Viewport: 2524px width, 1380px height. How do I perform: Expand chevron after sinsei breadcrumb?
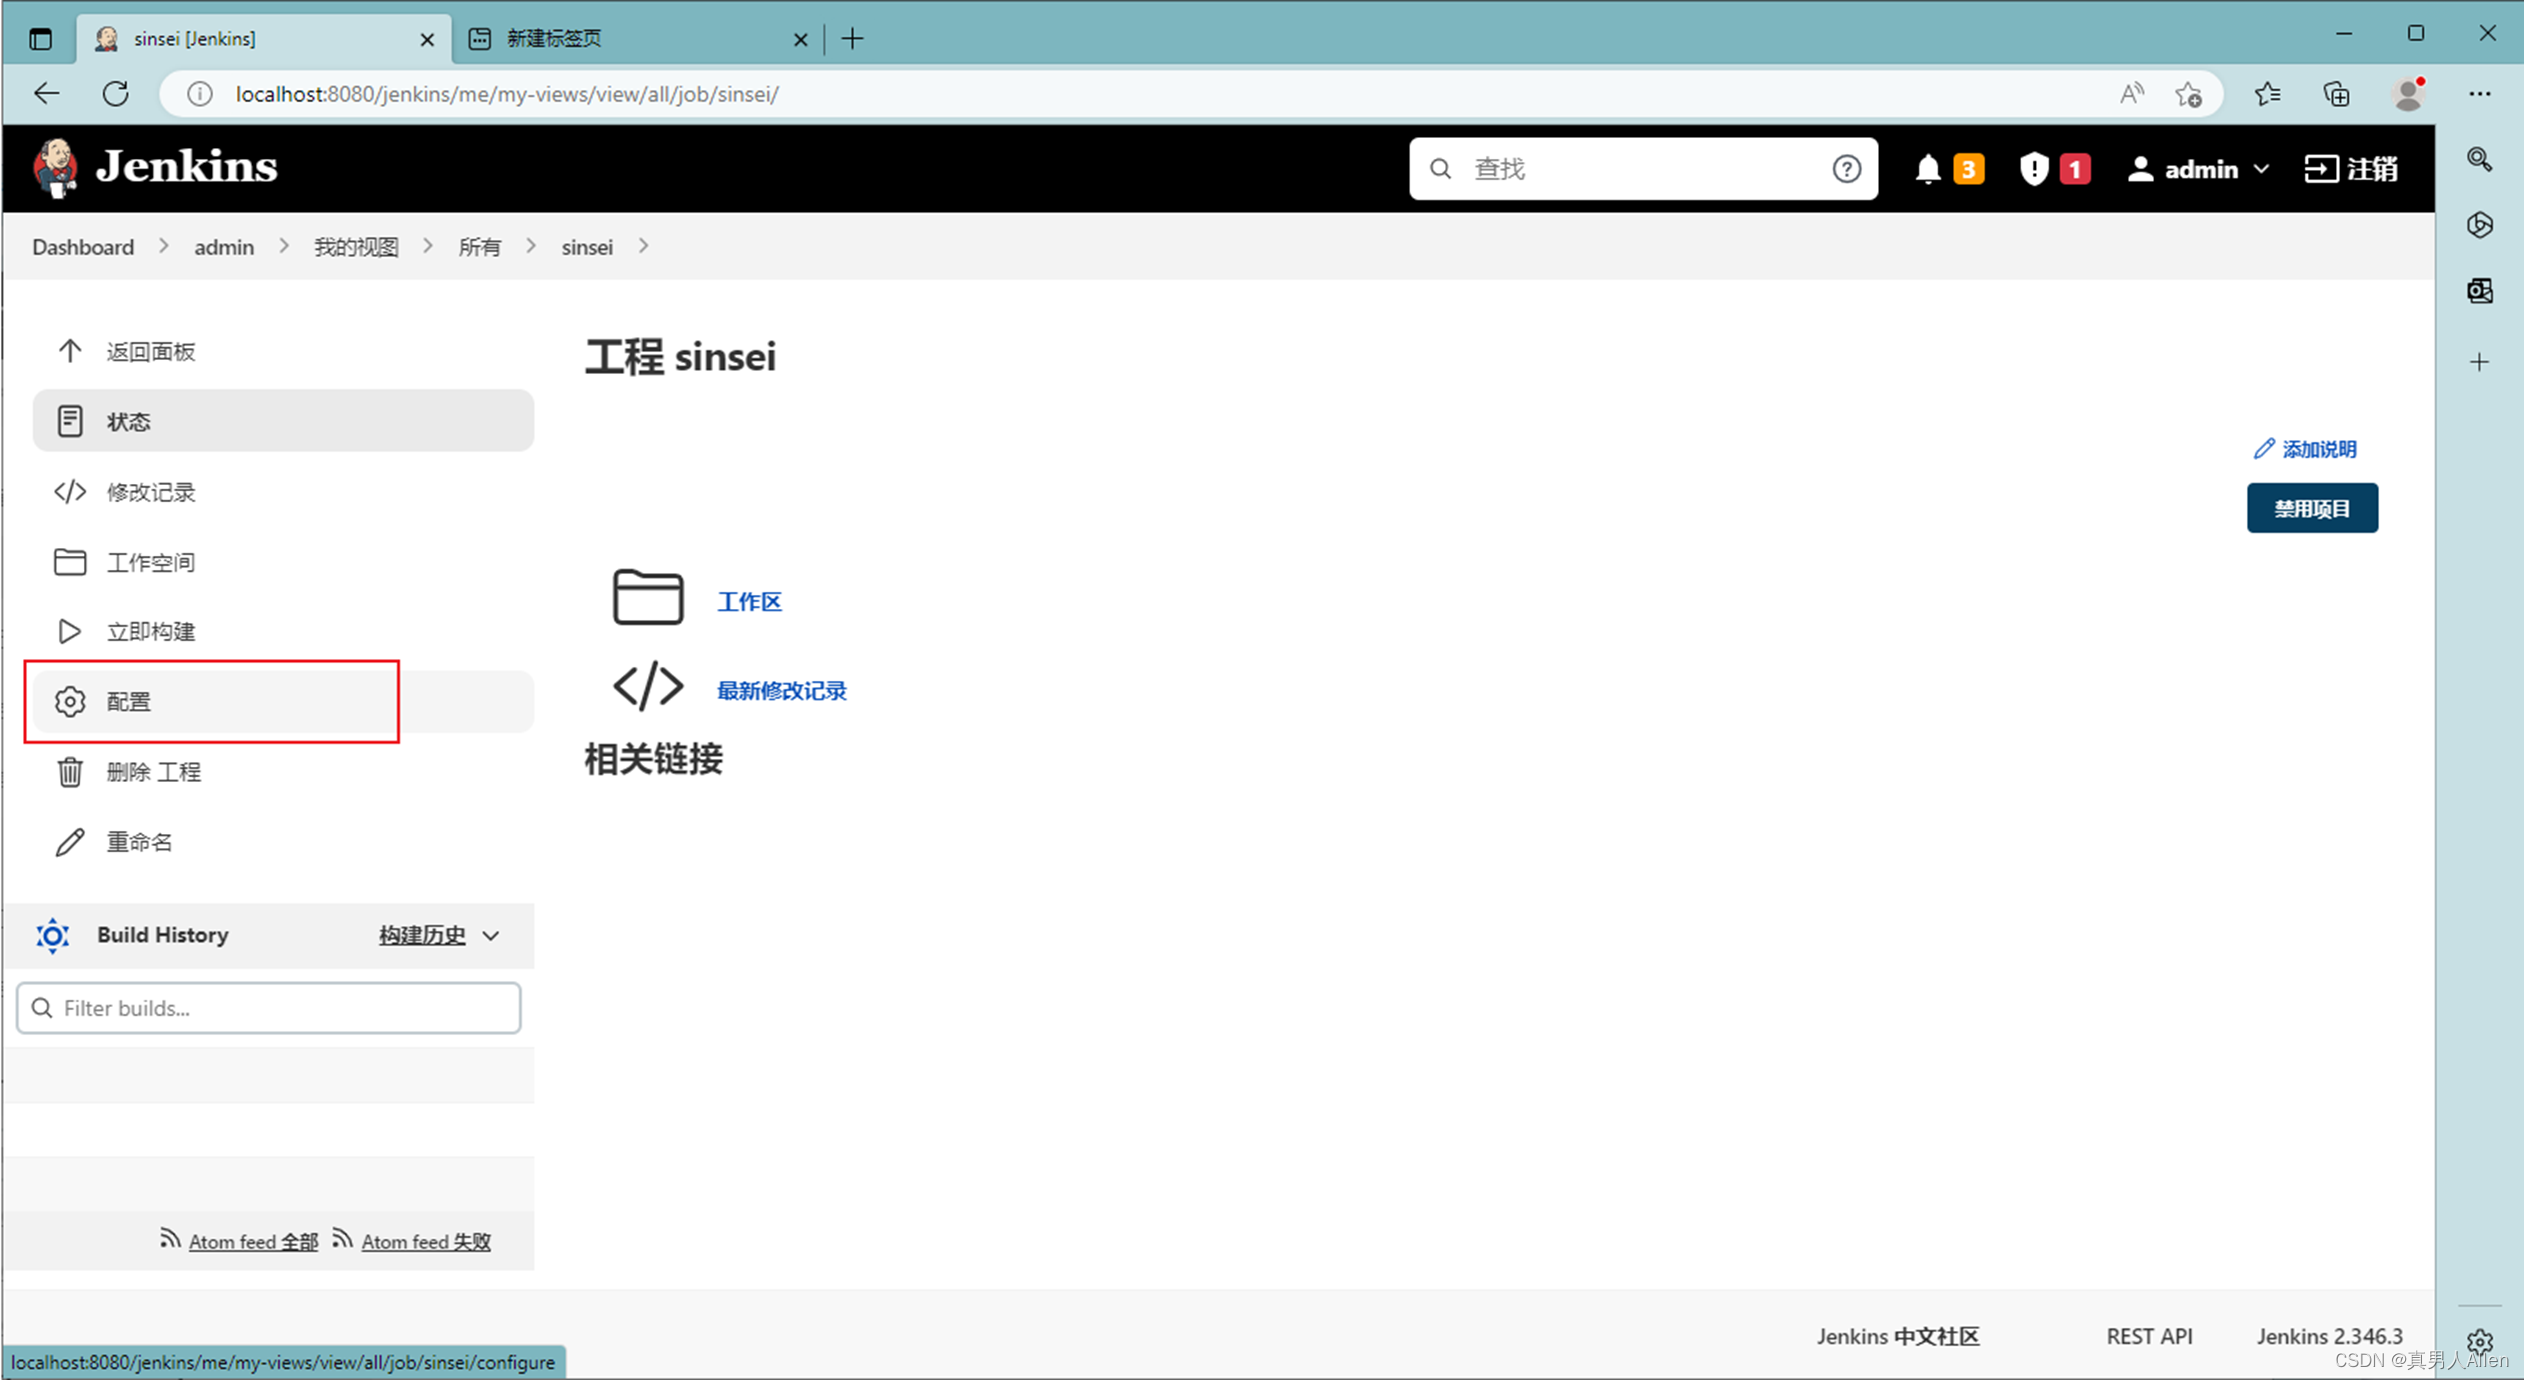click(643, 246)
